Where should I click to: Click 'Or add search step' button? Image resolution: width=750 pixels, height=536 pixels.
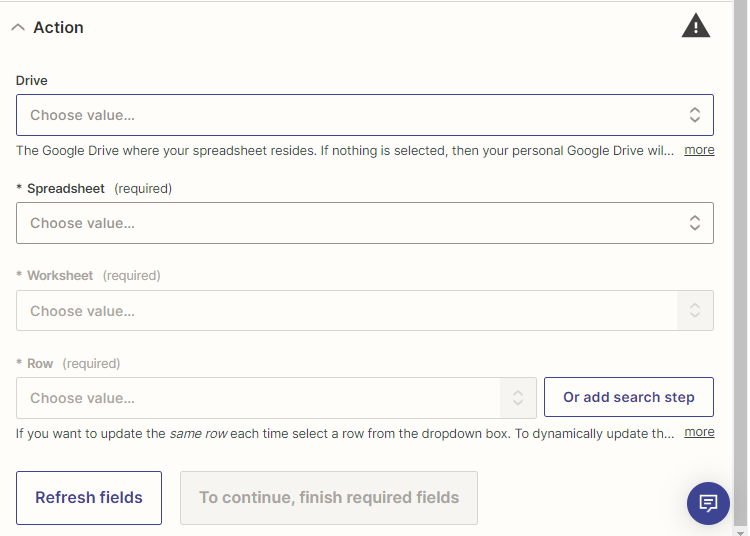pos(628,397)
